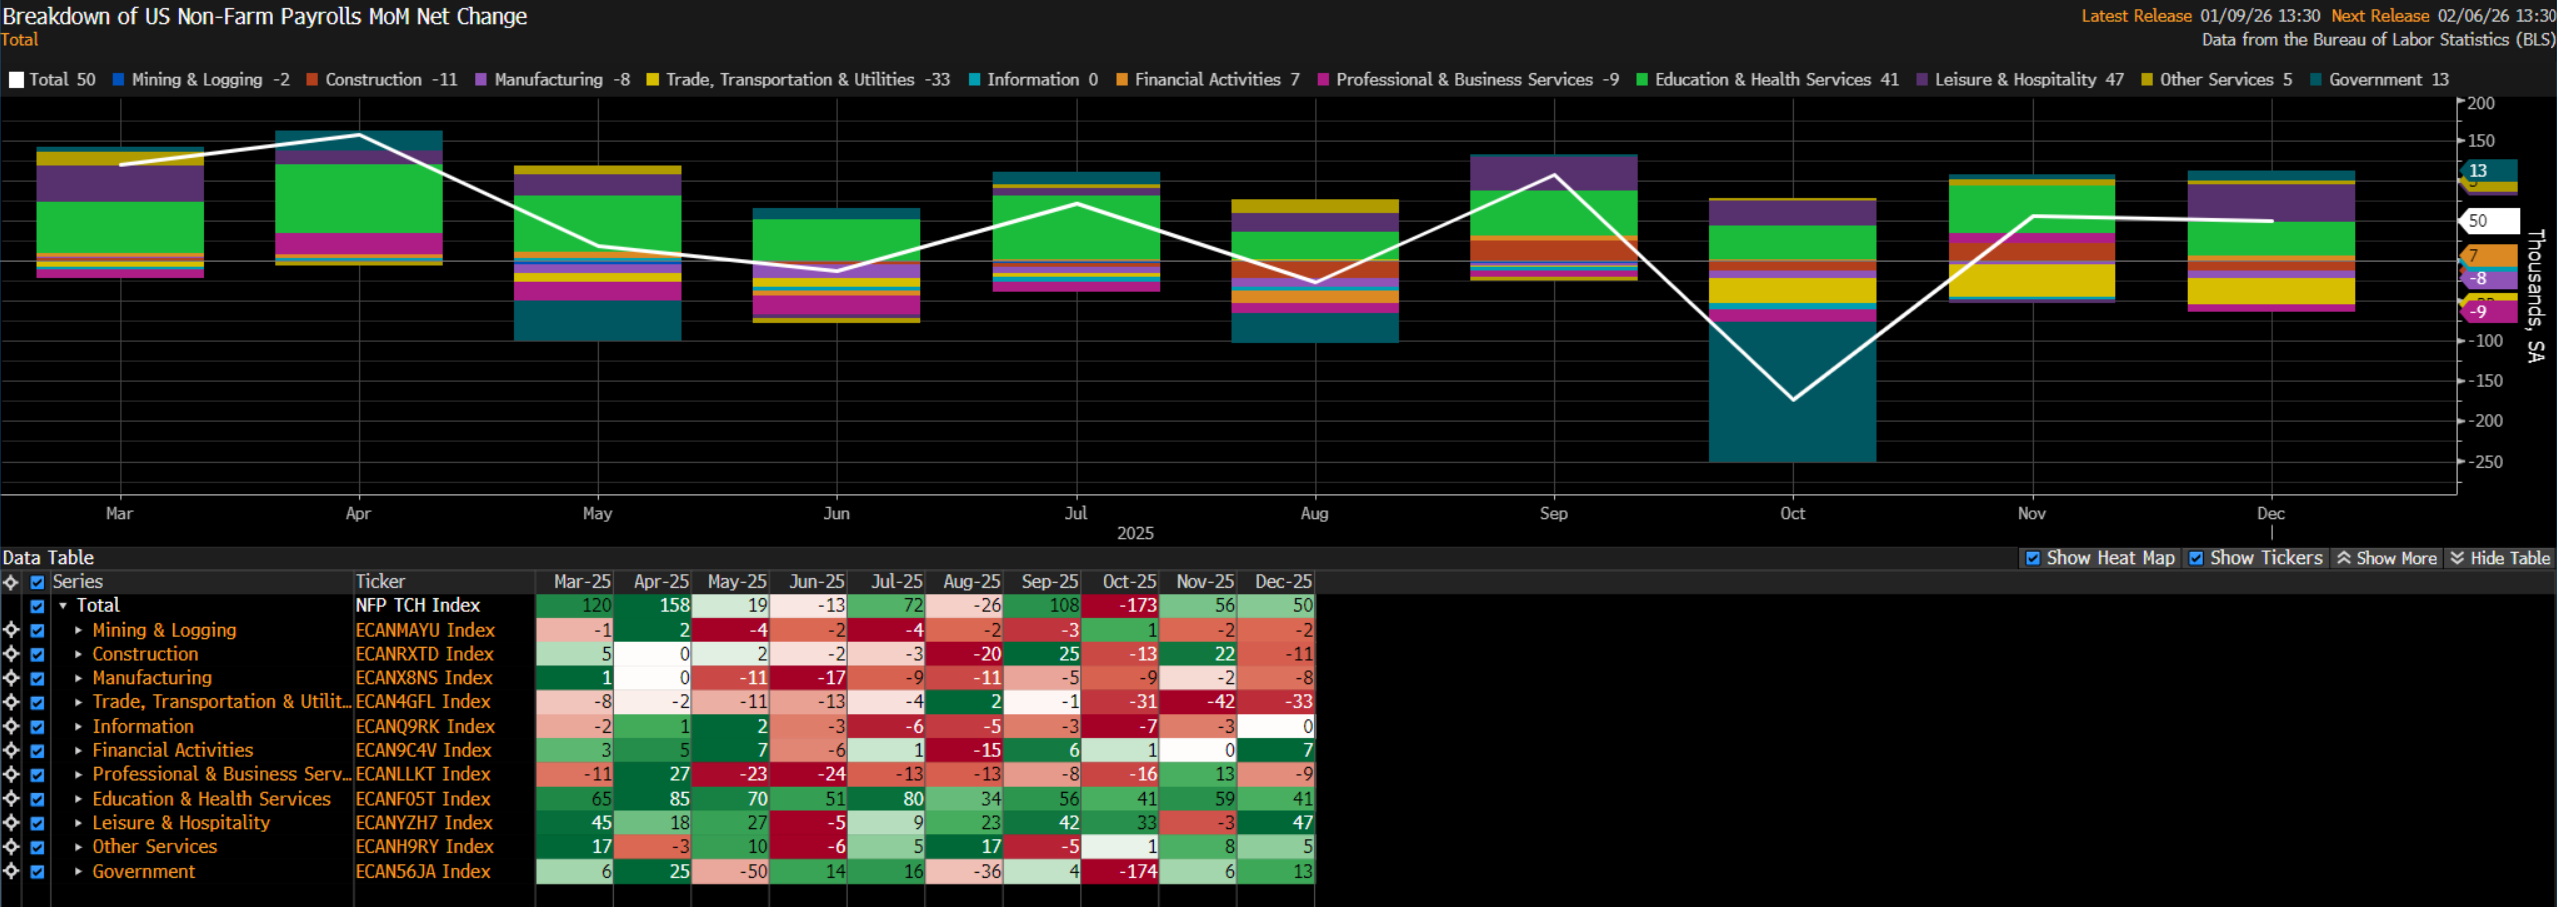Click the crosshair icon beside Financial Activities
Viewport: 2557px width, 907px height.
point(11,750)
